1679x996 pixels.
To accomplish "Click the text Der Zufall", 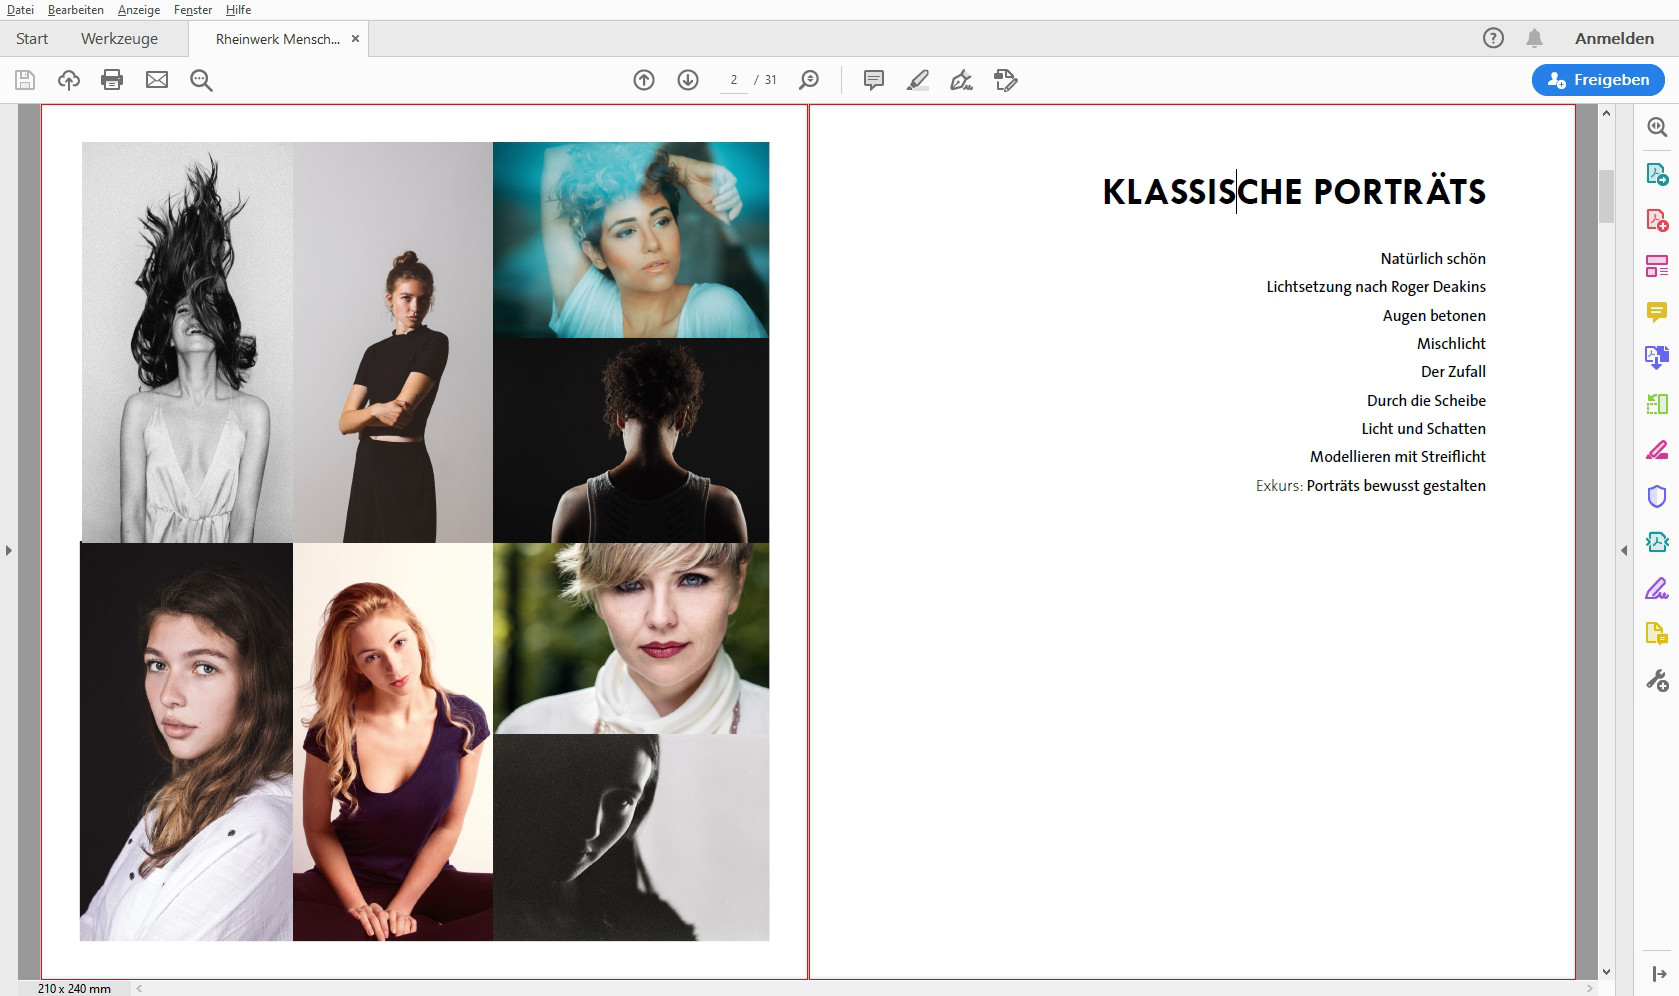I will click(1453, 372).
